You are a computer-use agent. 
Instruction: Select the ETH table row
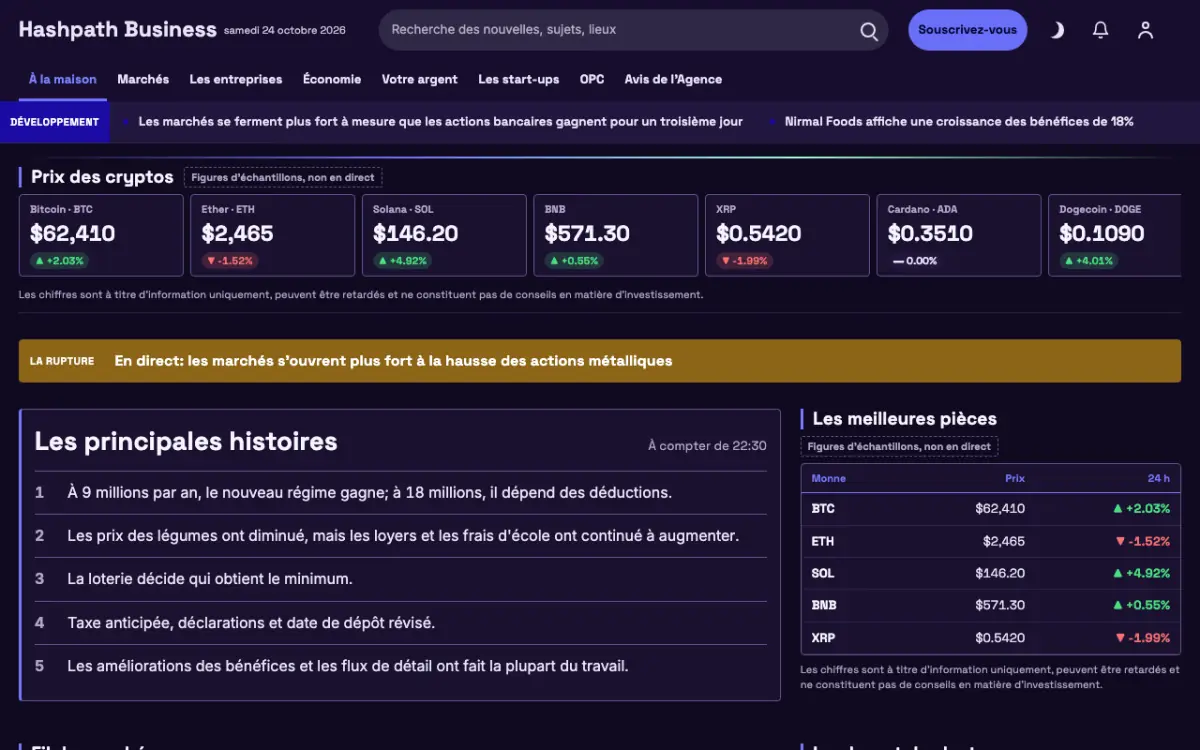[990, 541]
